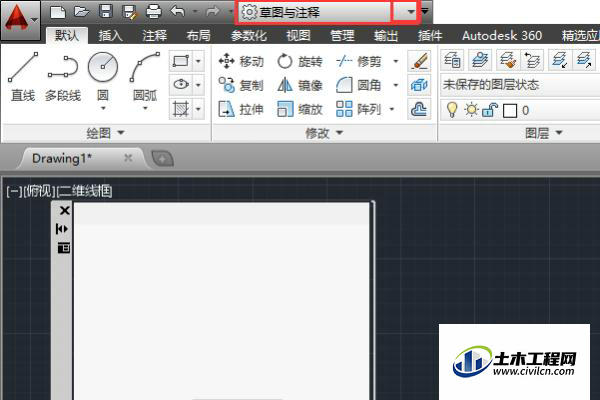Click the Redo arrow icon
The image size is (600, 400).
click(x=213, y=11)
